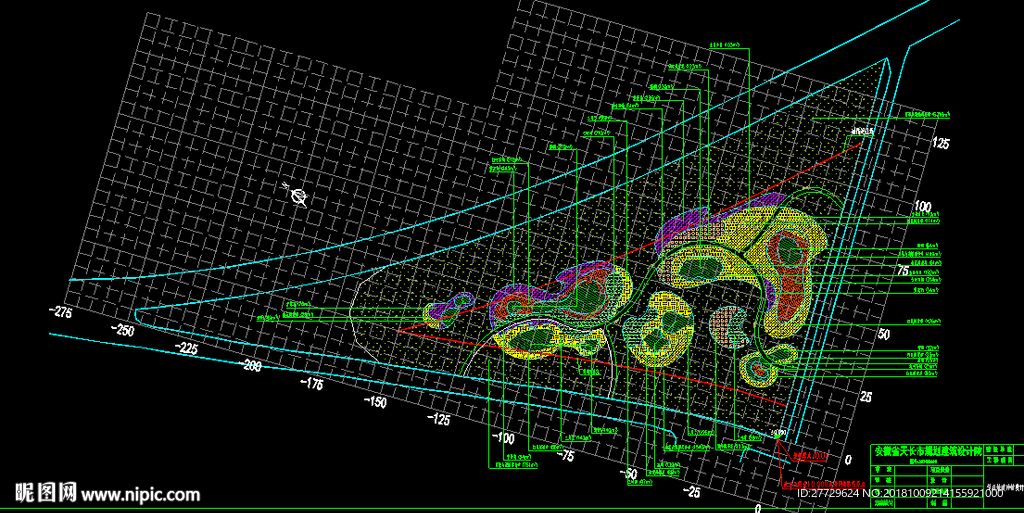Pick the 50 vertical grid label
The width and height of the screenshot is (1024, 513).
pyautogui.click(x=884, y=334)
